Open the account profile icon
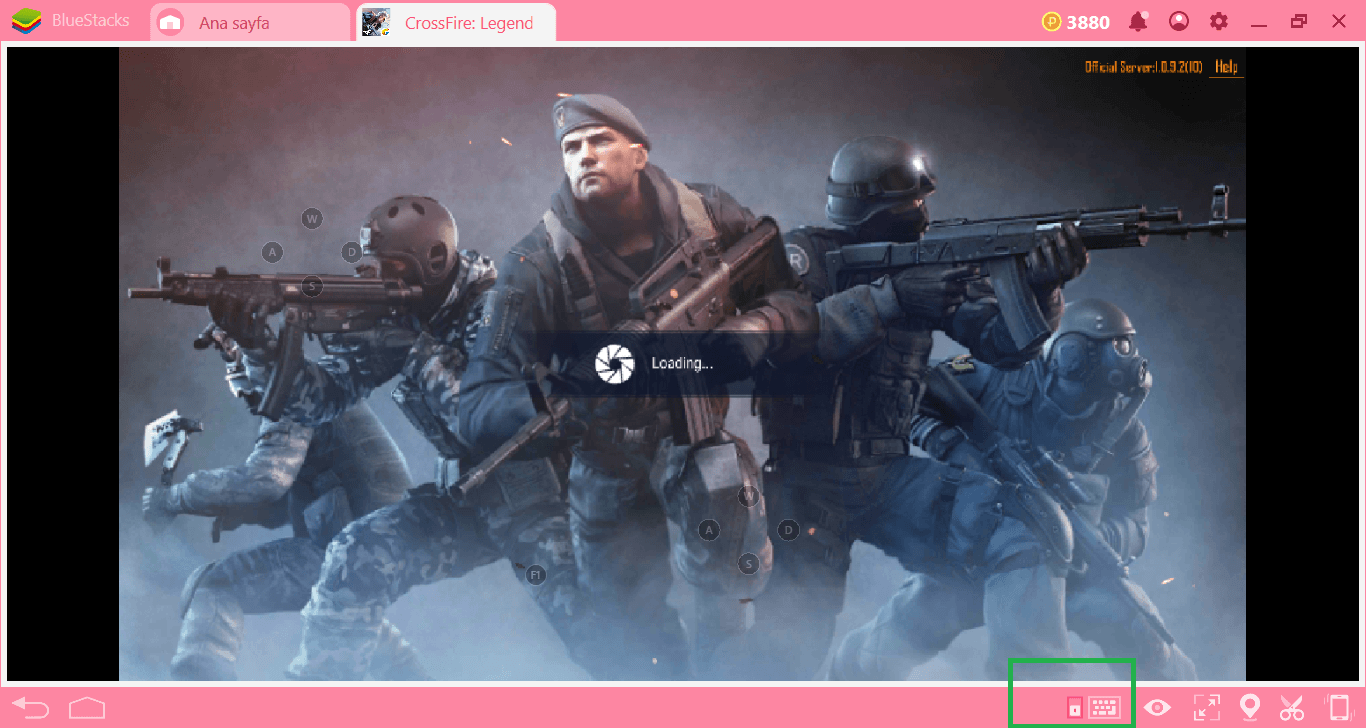The width and height of the screenshot is (1366, 728). click(x=1179, y=21)
